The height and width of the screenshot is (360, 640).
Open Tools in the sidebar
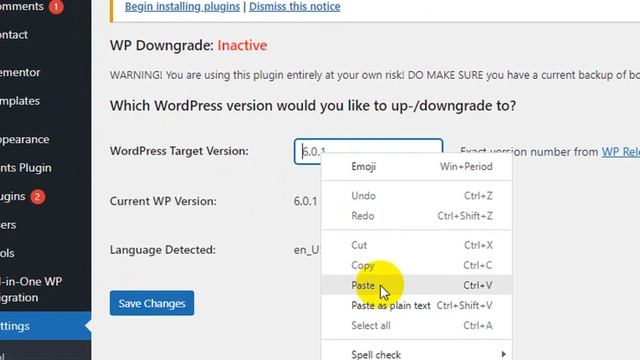pos(7,253)
